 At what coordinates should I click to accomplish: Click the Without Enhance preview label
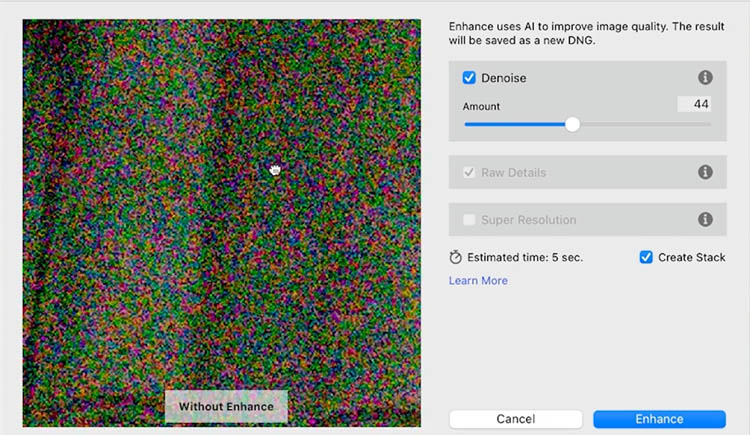[x=226, y=407]
